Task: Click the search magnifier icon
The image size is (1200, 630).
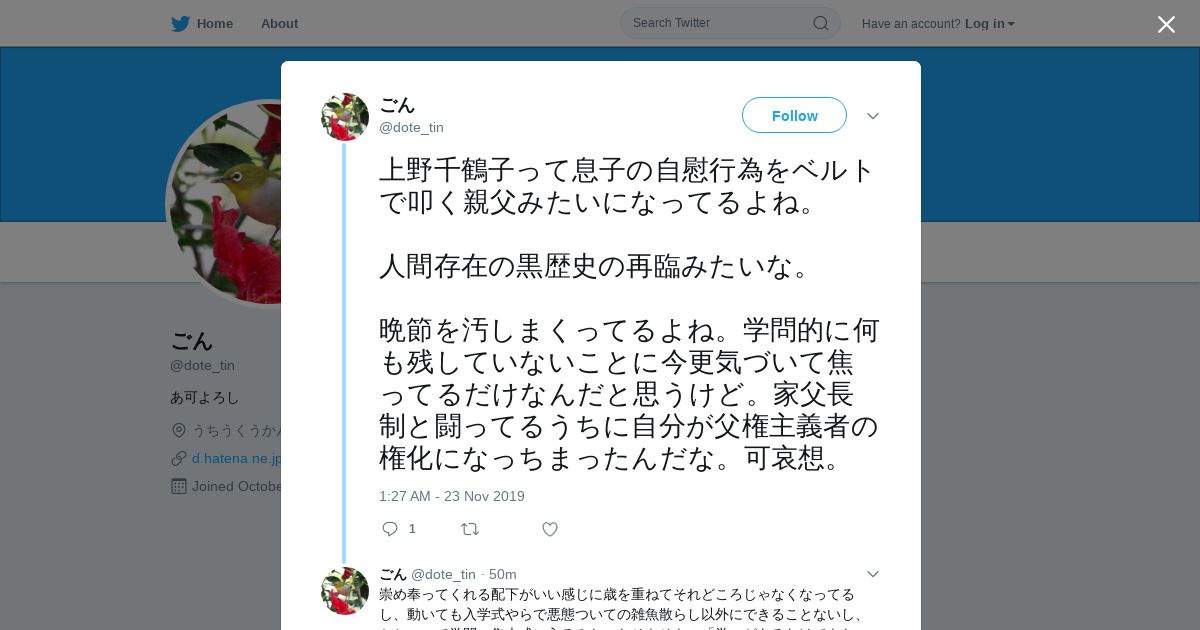Action: pyautogui.click(x=820, y=23)
